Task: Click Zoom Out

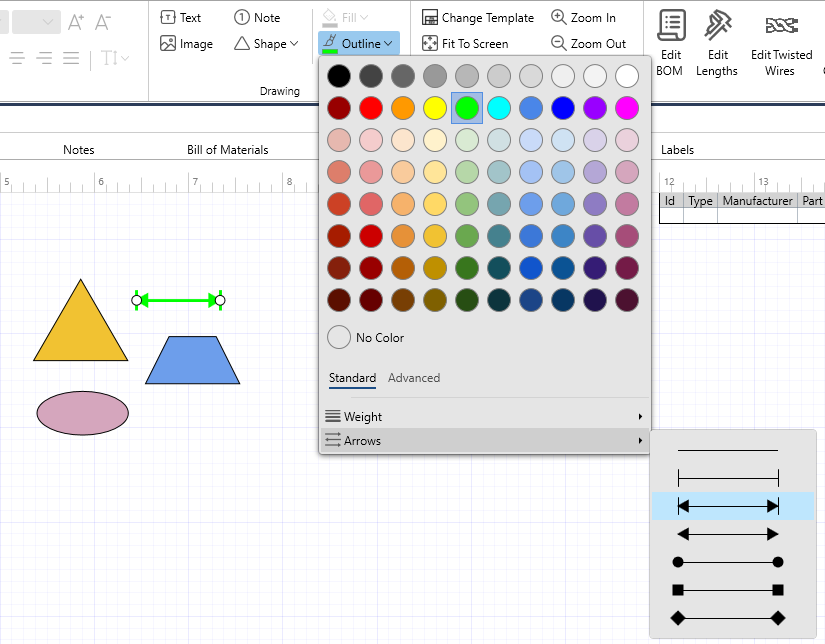Action: pyautogui.click(x=588, y=44)
